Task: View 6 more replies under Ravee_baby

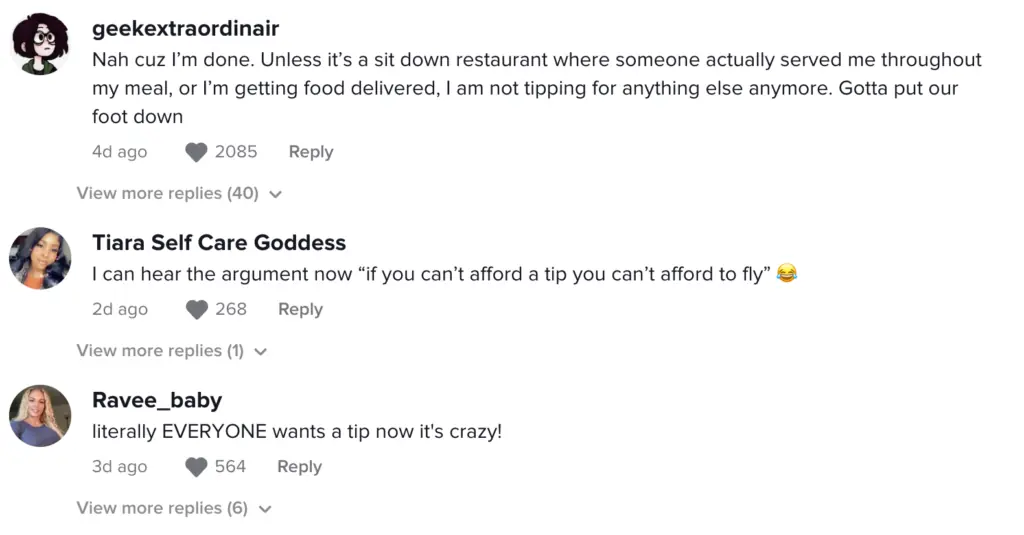Action: tap(162, 508)
